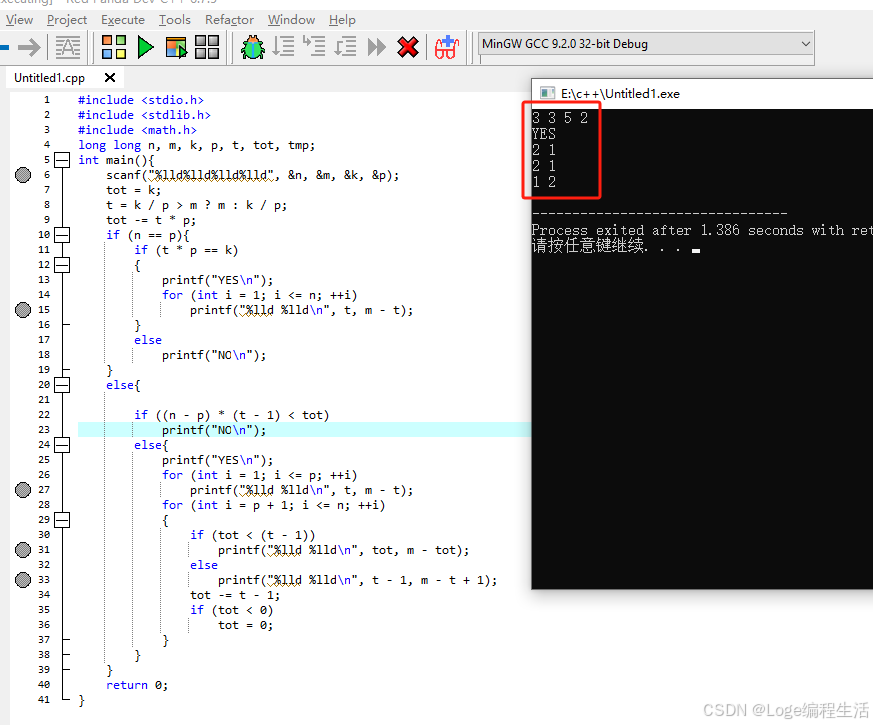
Task: Click the console output line '1 2'
Action: click(x=544, y=182)
